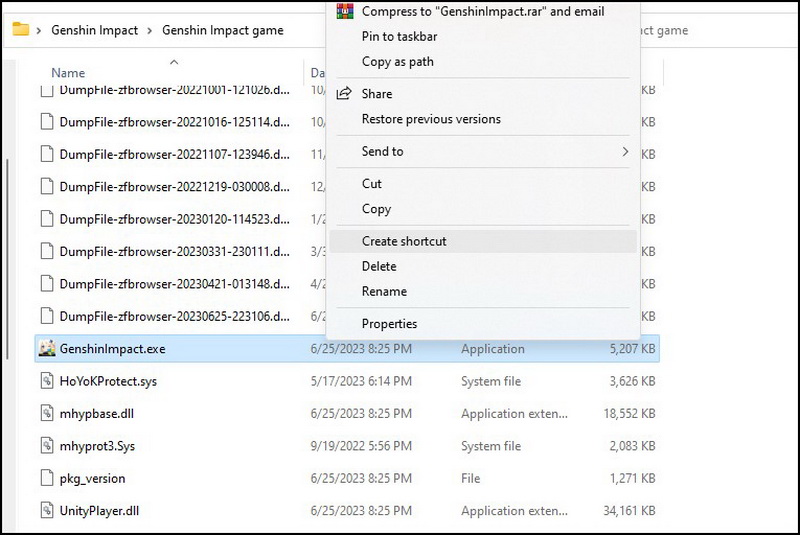Image resolution: width=800 pixels, height=535 pixels.
Task: Select the HoYoKProtect.sys file name
Action: pyautogui.click(x=108, y=381)
